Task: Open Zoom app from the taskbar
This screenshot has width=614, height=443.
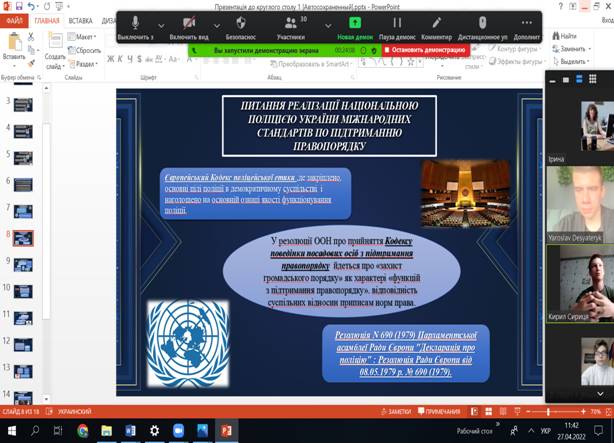Action: point(178,431)
